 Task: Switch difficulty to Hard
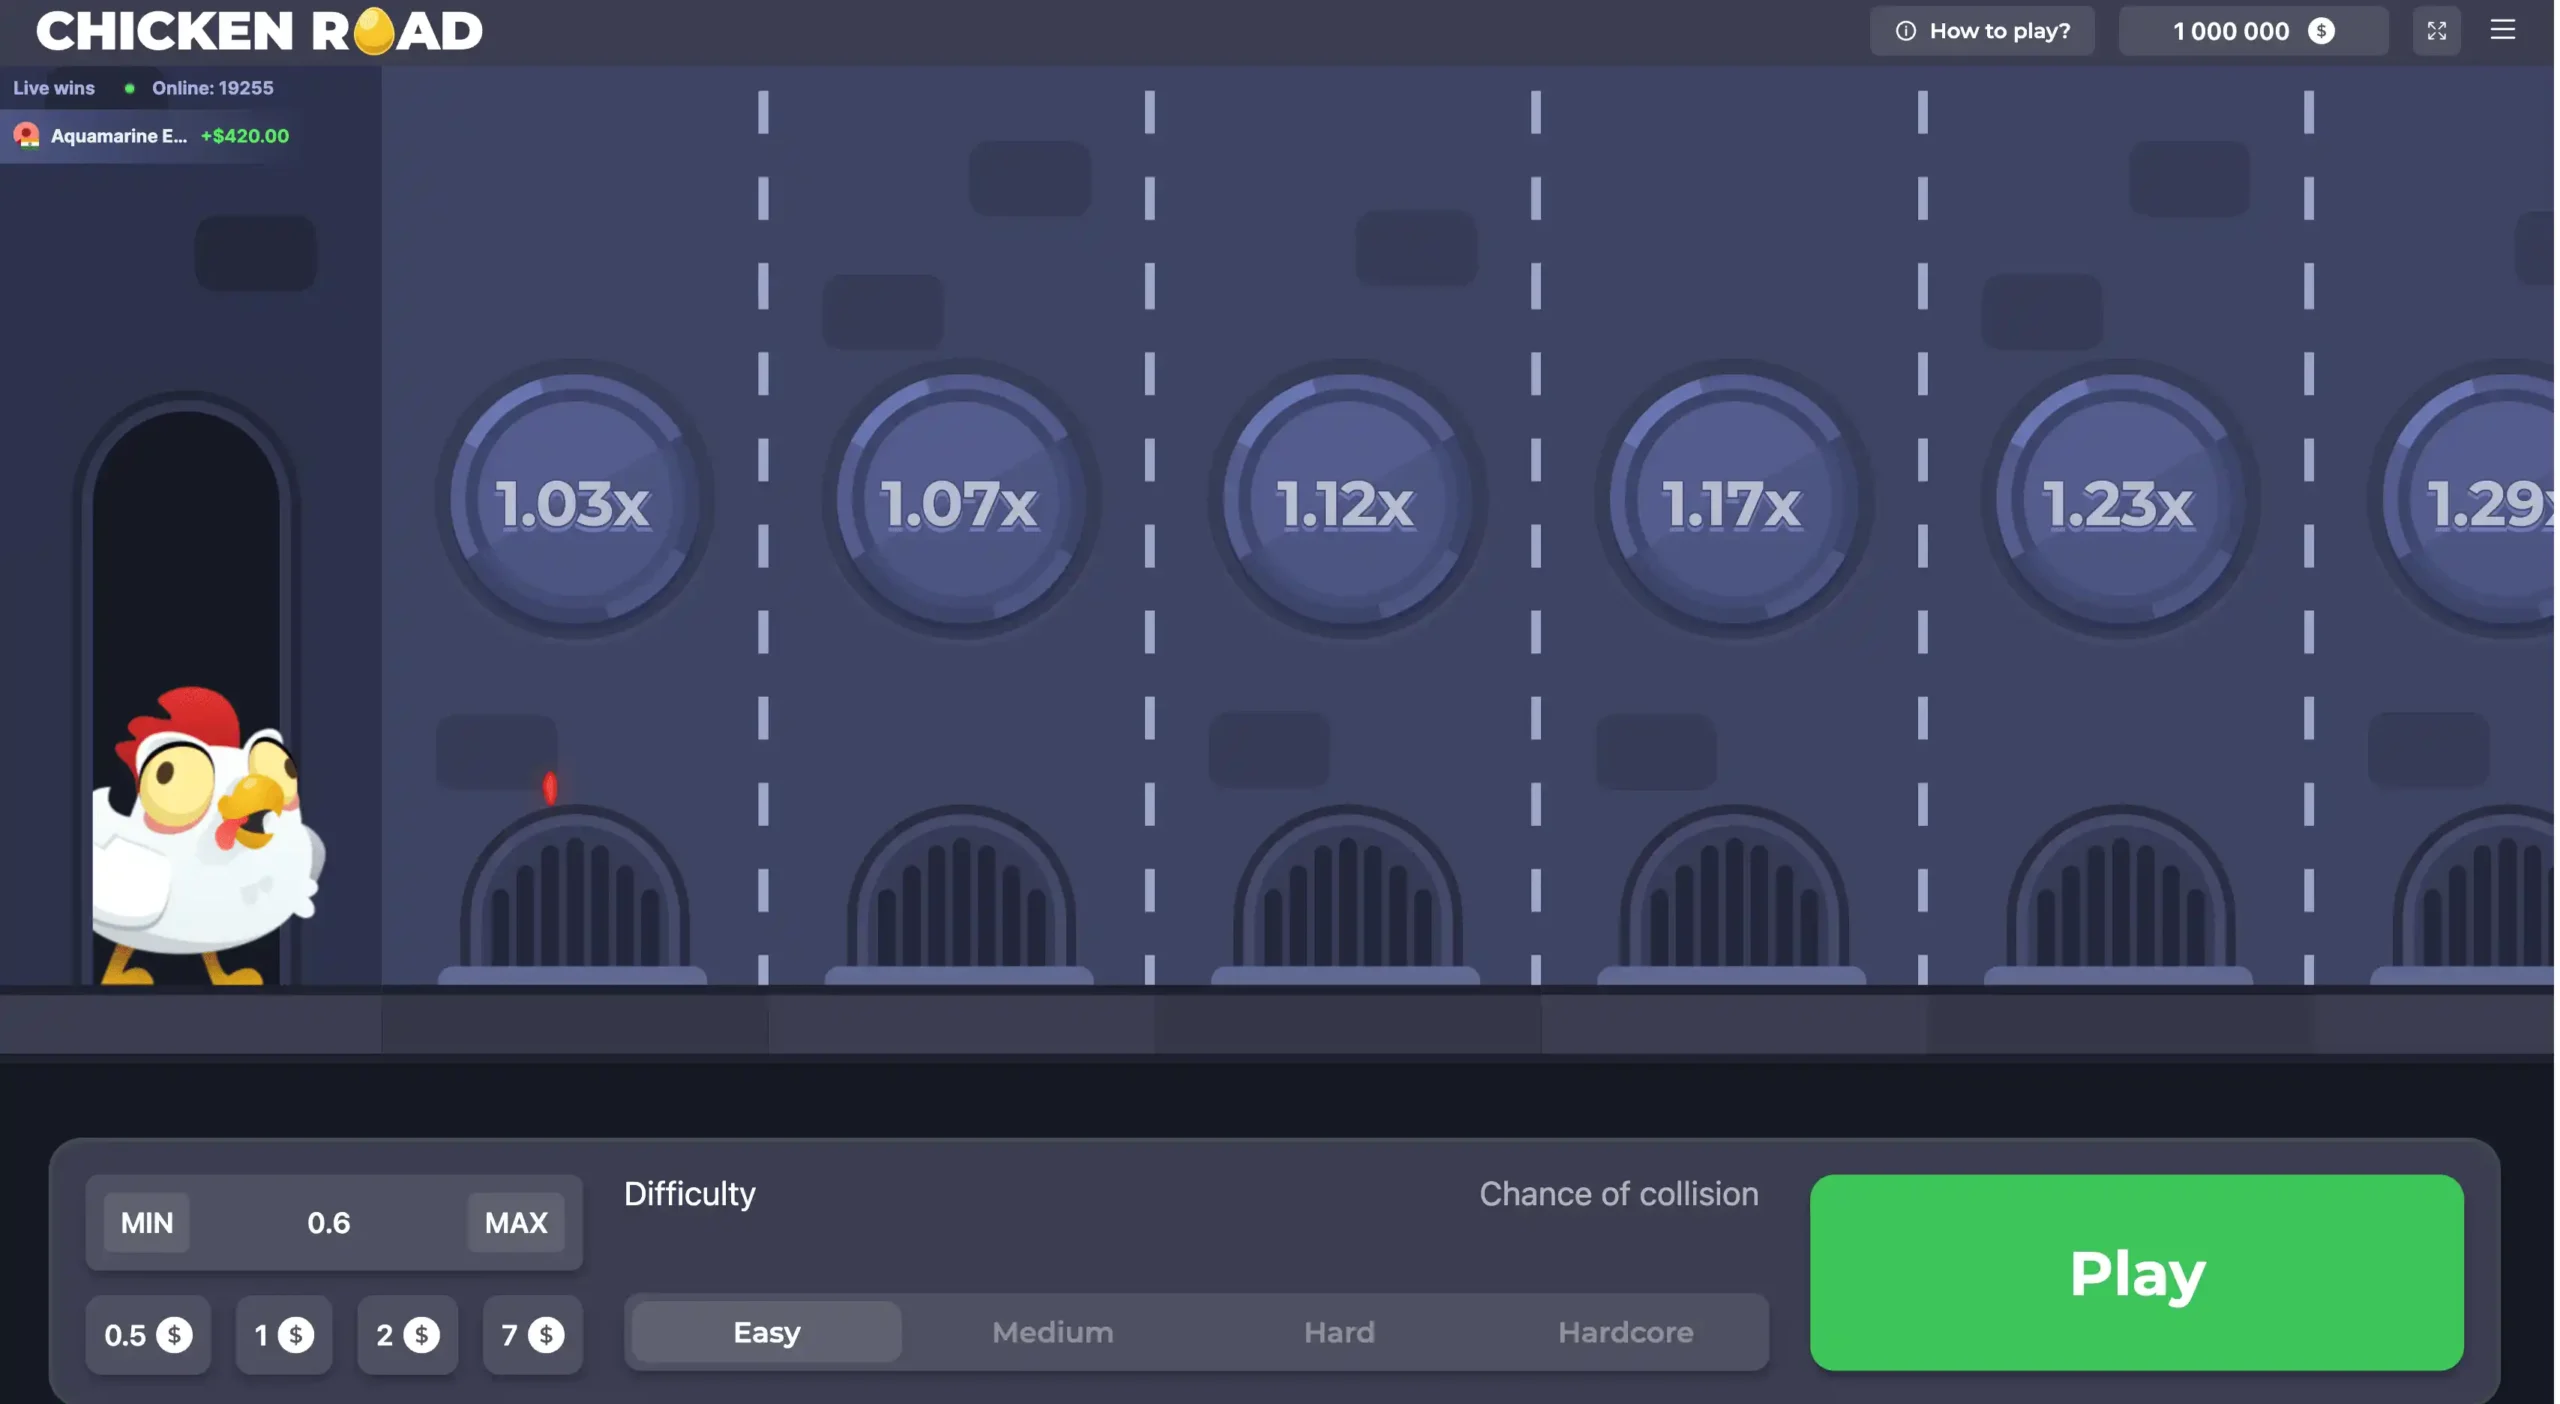pyautogui.click(x=1339, y=1332)
